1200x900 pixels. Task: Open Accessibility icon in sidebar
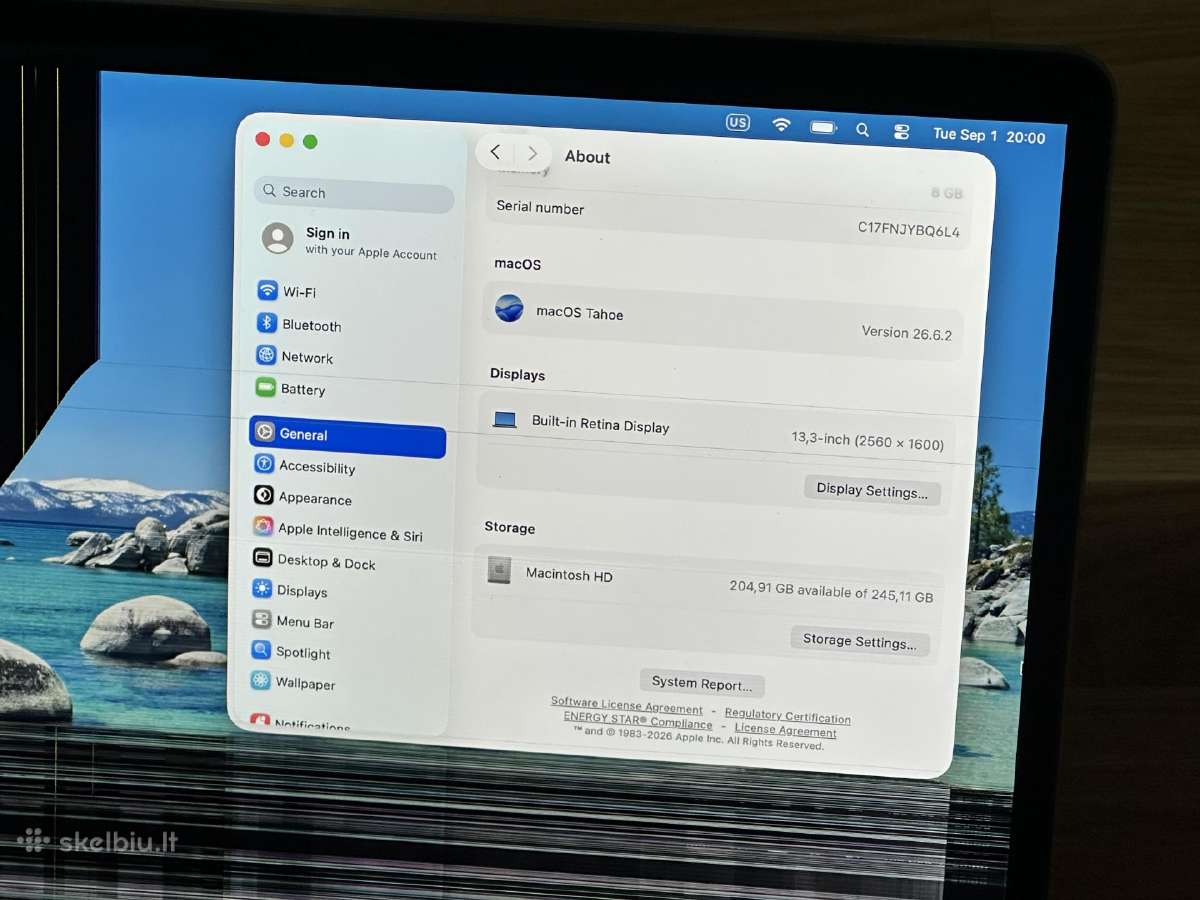(x=264, y=464)
